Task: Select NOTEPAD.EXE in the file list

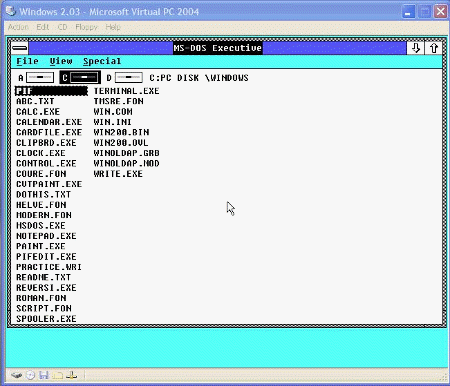Action: pos(46,236)
